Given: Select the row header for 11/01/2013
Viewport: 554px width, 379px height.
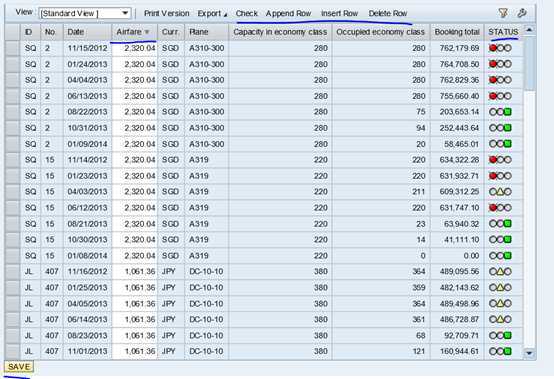Looking at the screenshot, I should tap(12, 351).
